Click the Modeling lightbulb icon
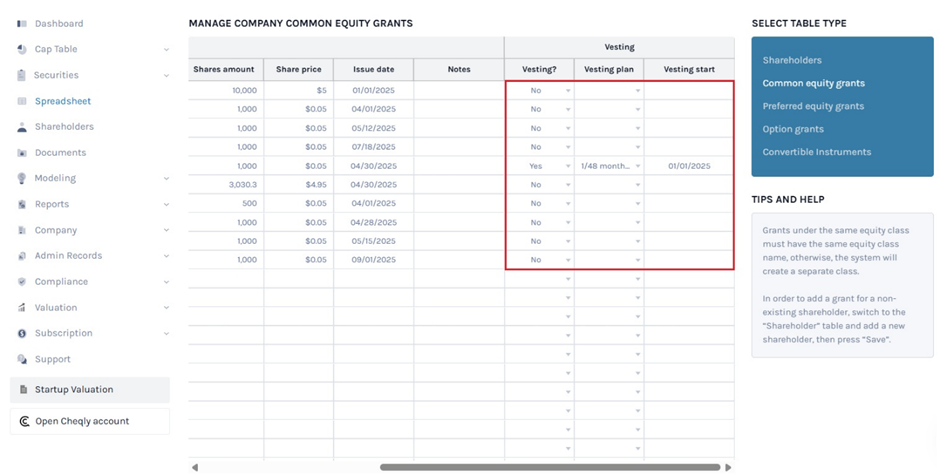Screen dimensions: 940x475 click(x=23, y=178)
